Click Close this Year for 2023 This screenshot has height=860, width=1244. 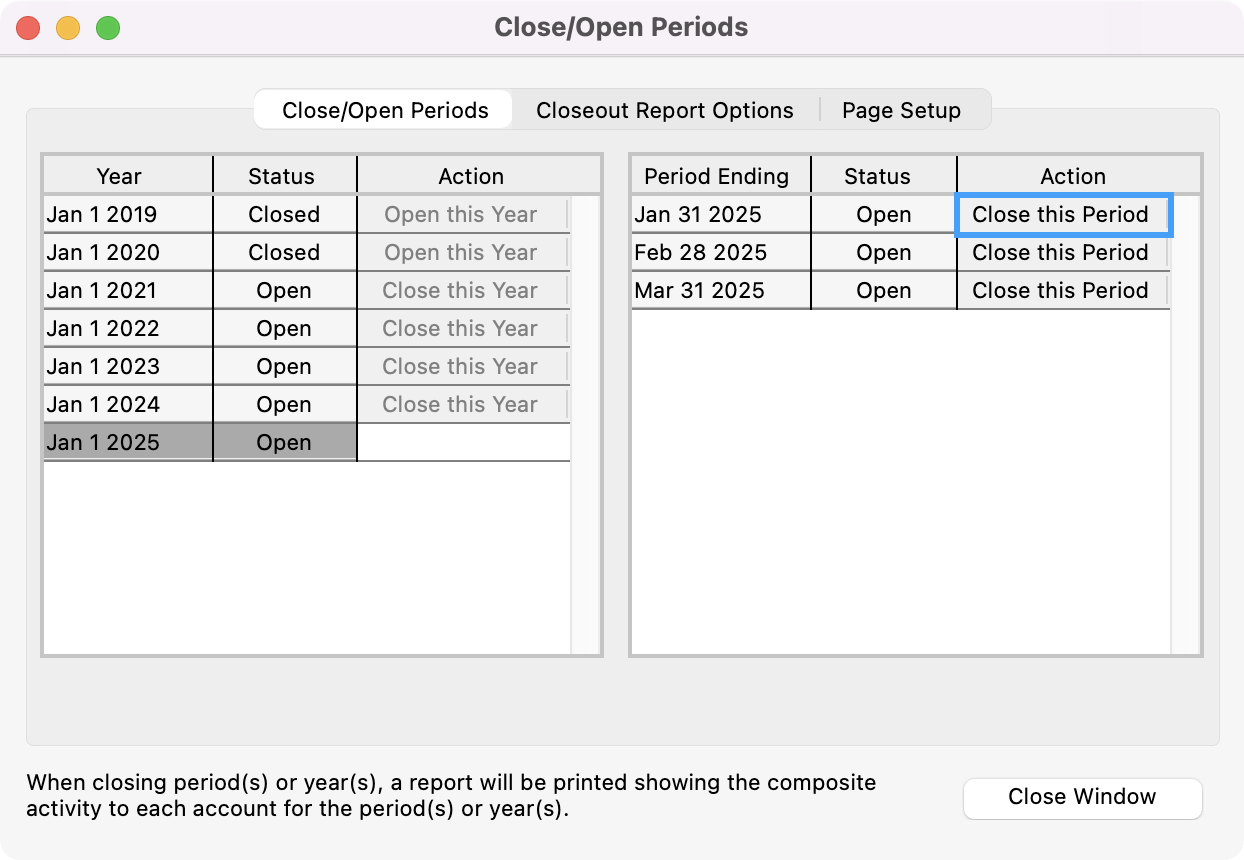pos(461,367)
